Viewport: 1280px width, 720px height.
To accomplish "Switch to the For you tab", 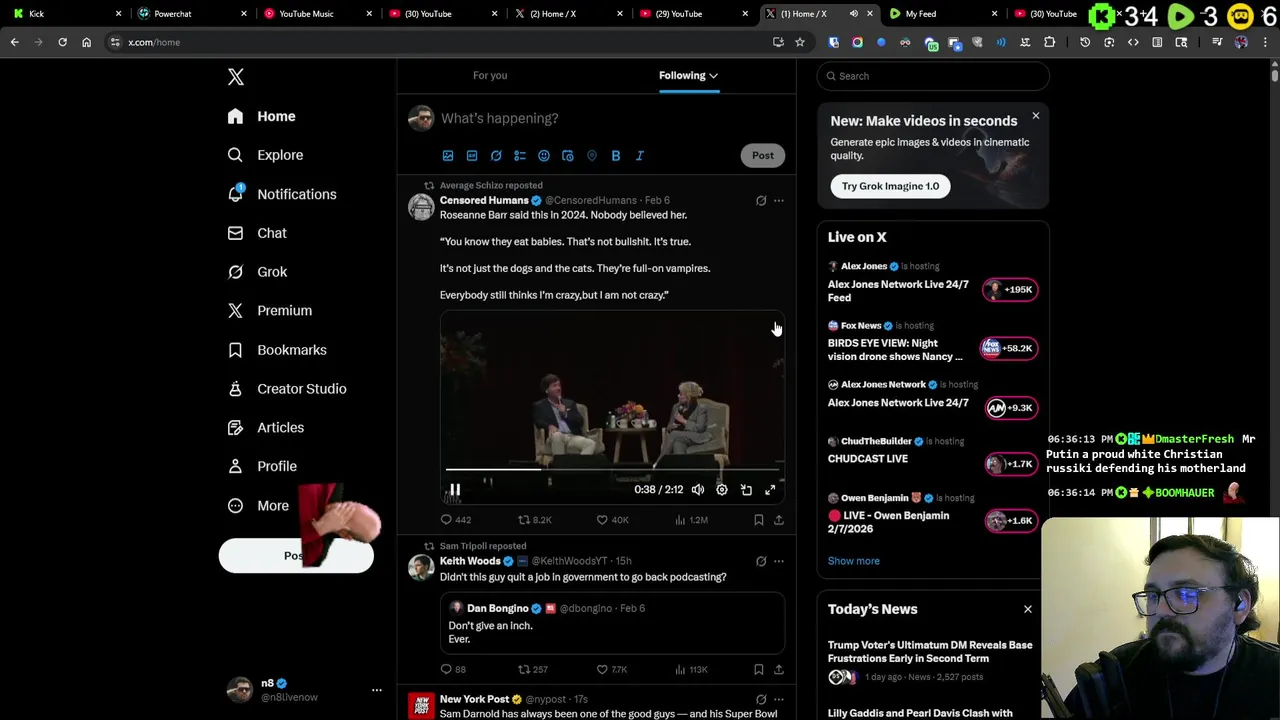I will pyautogui.click(x=490, y=75).
